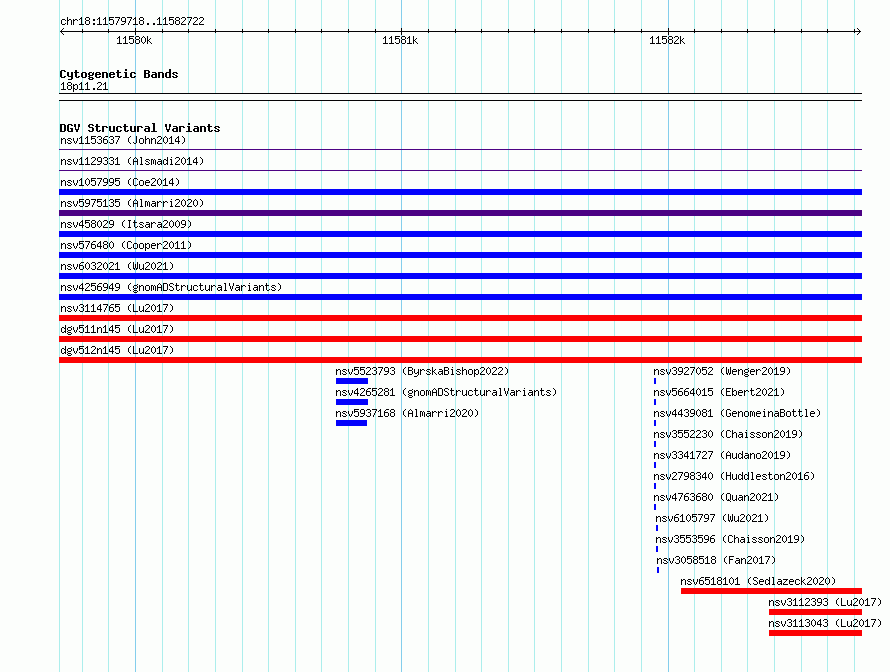Open nsv6105797 (Wu2021) variant label
Viewport: 890px width, 672px height.
[712, 518]
